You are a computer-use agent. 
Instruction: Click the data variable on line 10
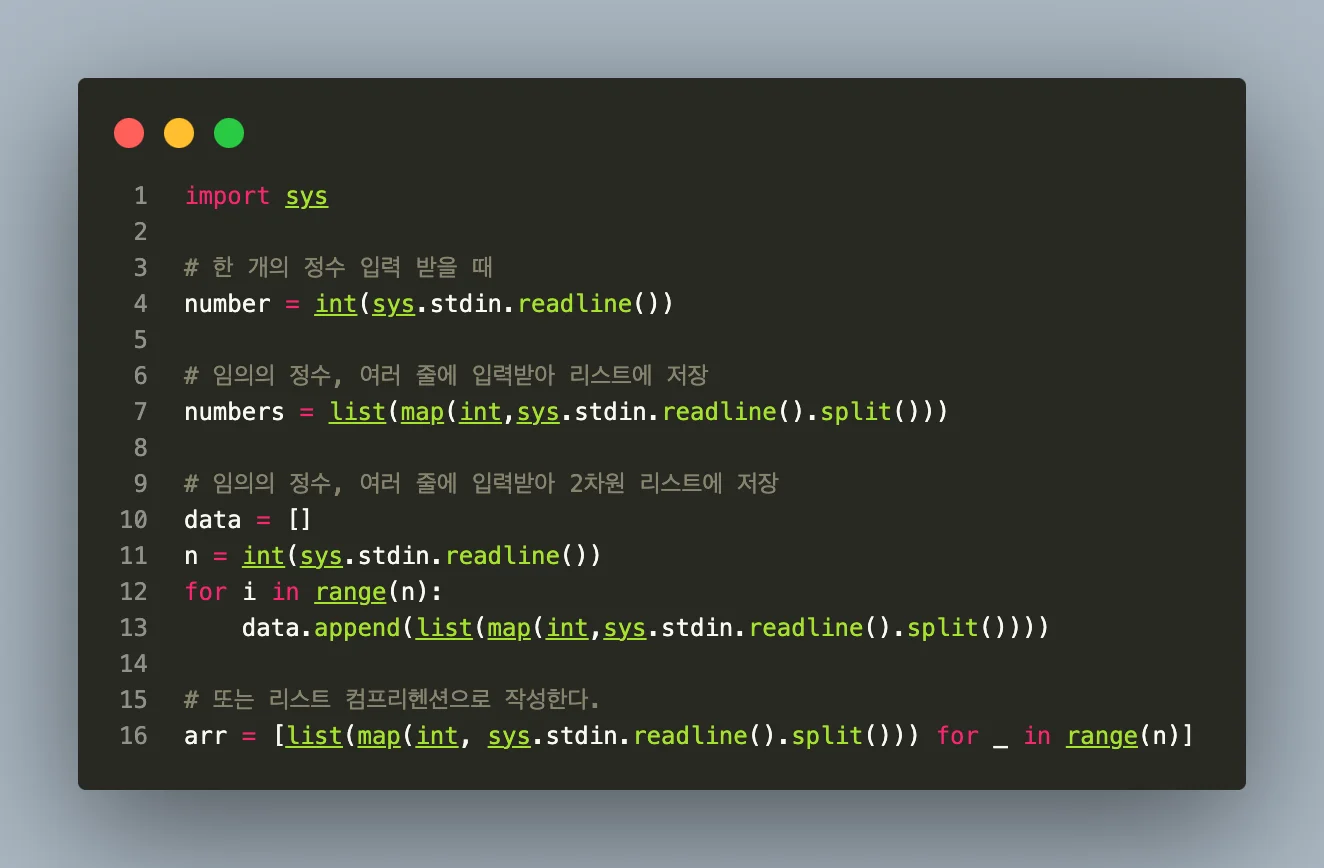tap(213, 519)
